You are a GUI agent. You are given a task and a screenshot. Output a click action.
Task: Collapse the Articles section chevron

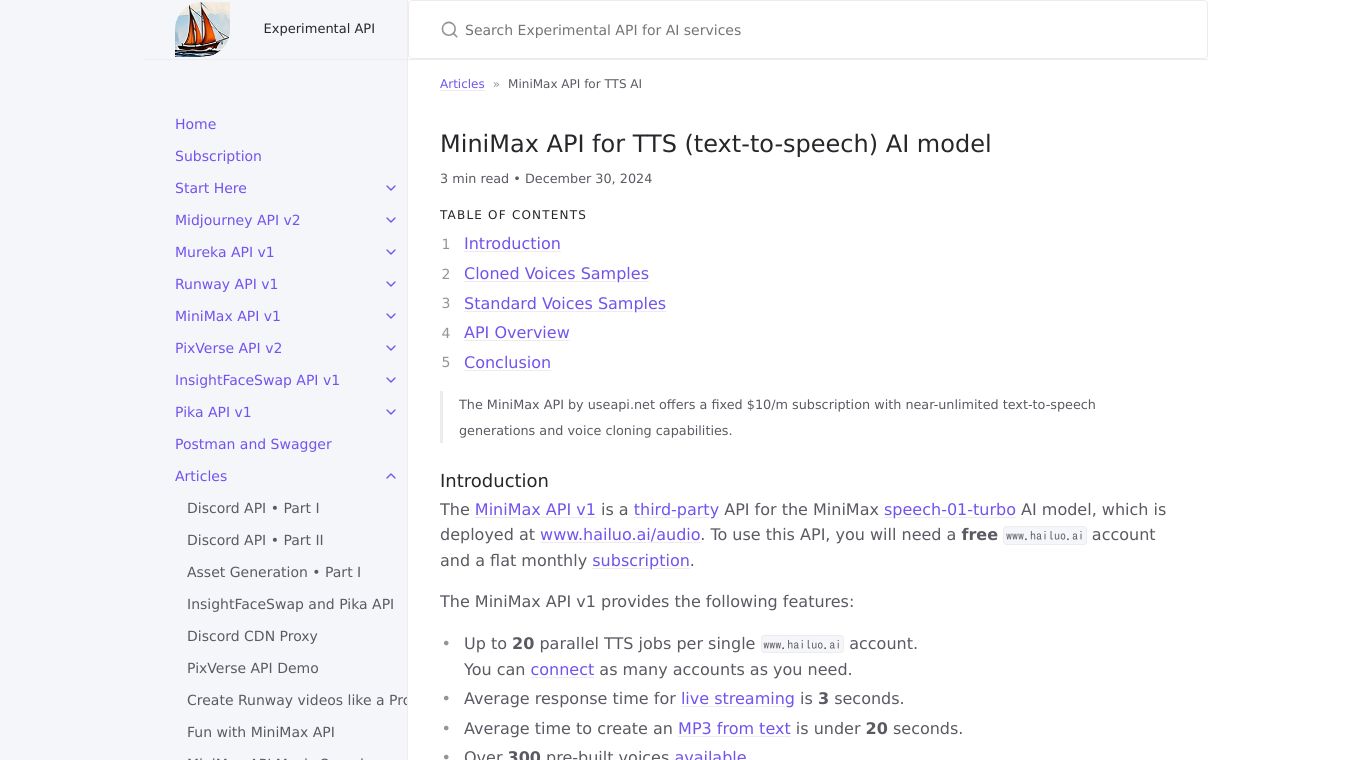pos(391,476)
